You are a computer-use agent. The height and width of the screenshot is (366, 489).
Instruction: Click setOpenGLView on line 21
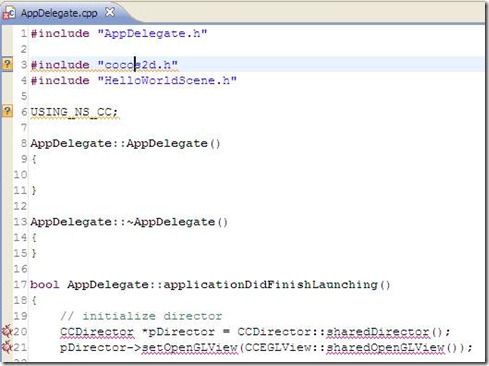(189, 347)
